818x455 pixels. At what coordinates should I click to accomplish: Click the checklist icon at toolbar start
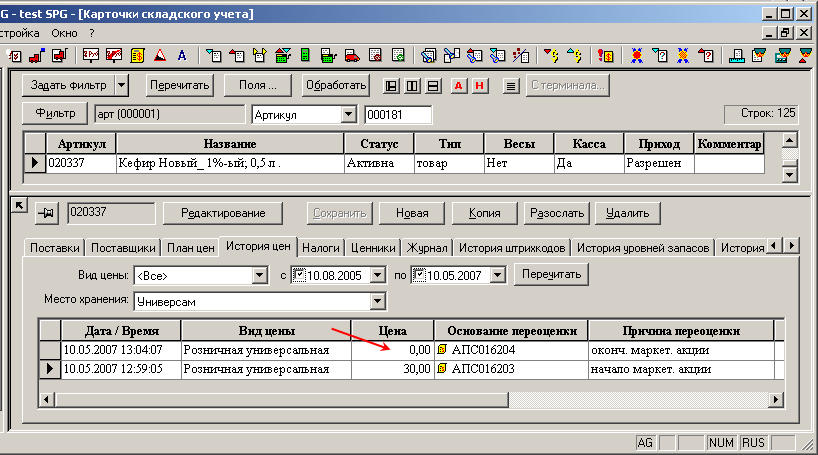pyautogui.click(x=15, y=55)
